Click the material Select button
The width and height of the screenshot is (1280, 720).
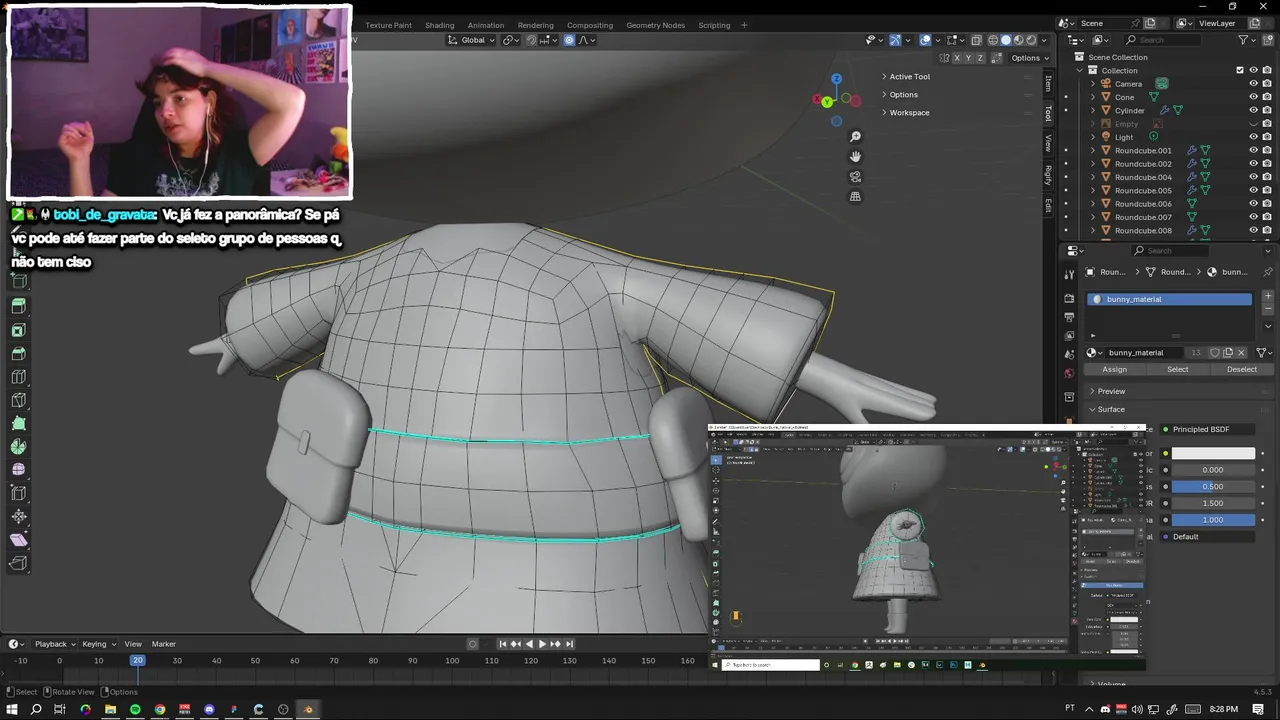pos(1178,369)
